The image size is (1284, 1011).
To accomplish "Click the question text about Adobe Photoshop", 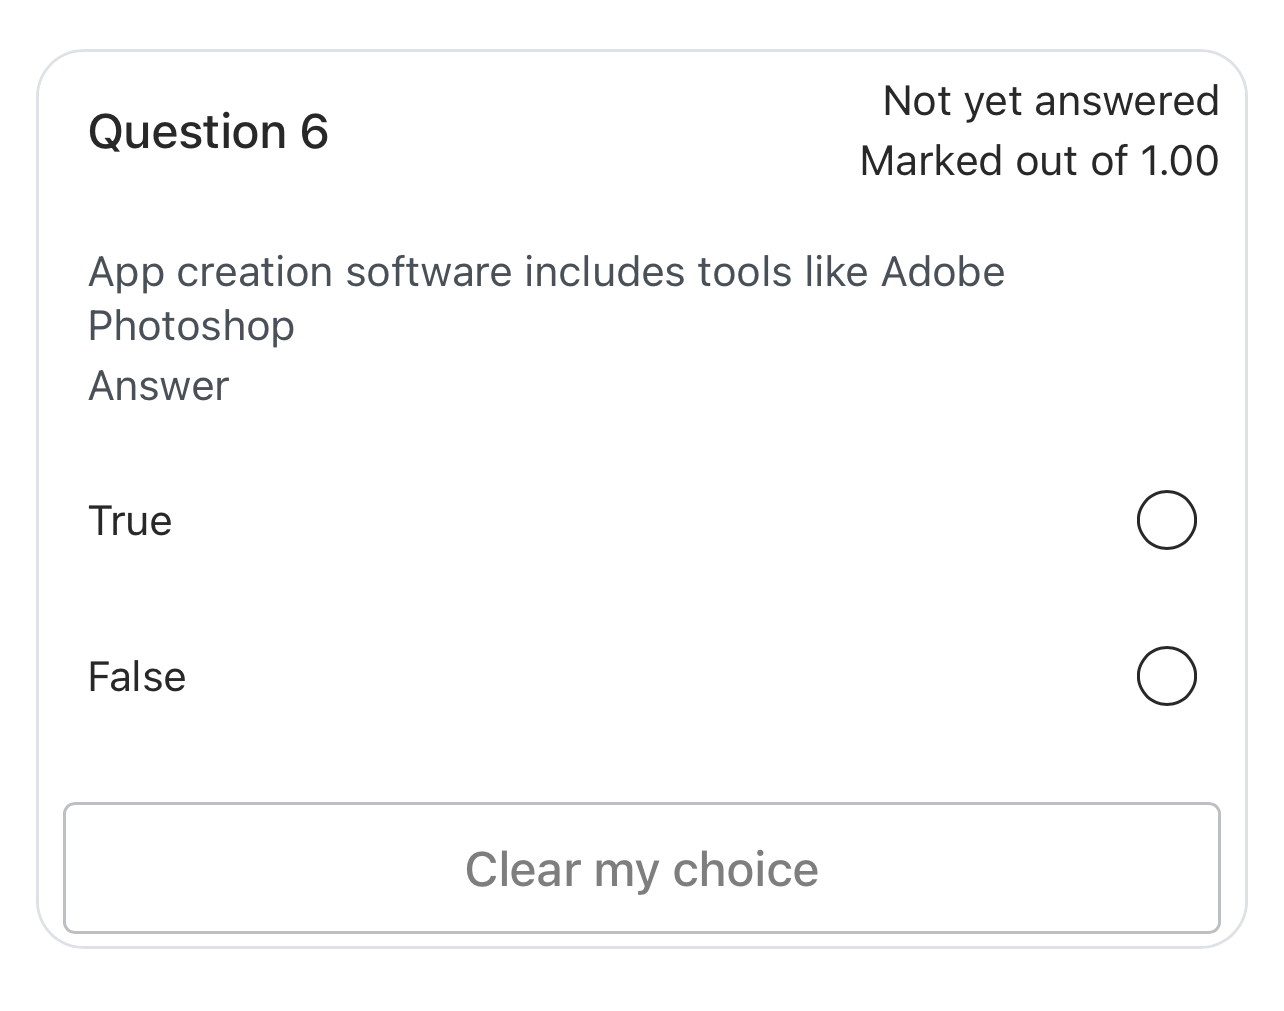I will pos(546,271).
